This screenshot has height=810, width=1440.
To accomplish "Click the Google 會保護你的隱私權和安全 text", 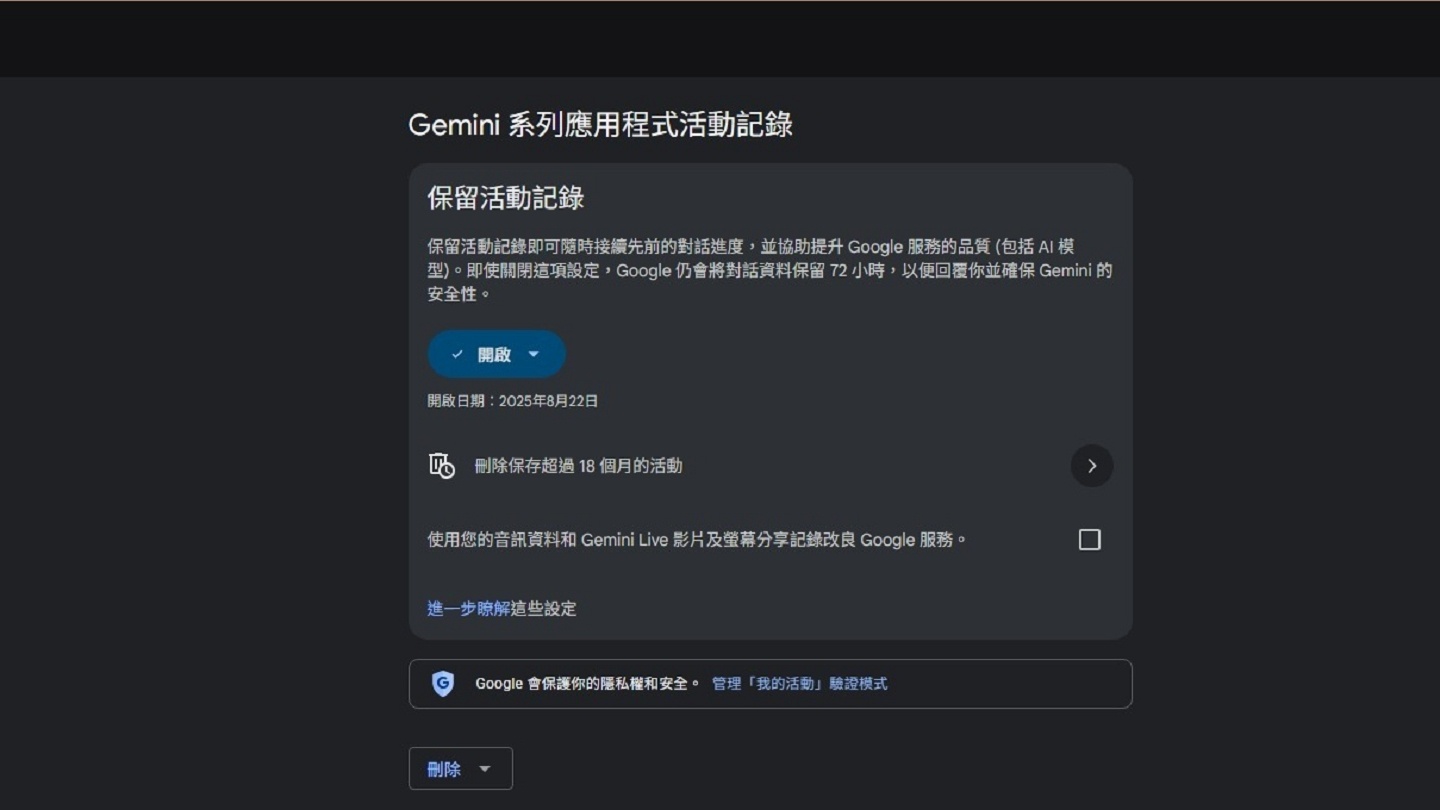I will tap(587, 684).
